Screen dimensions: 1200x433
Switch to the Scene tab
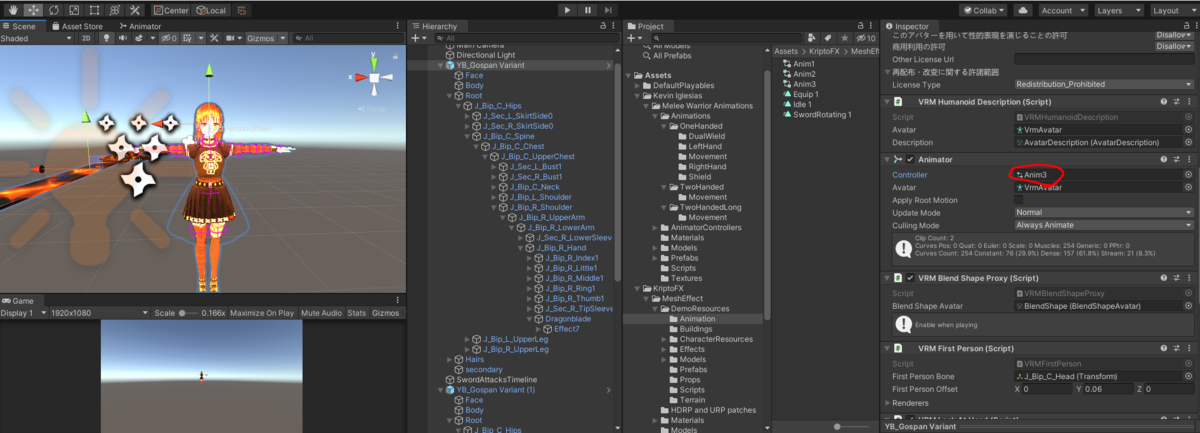coord(23,25)
